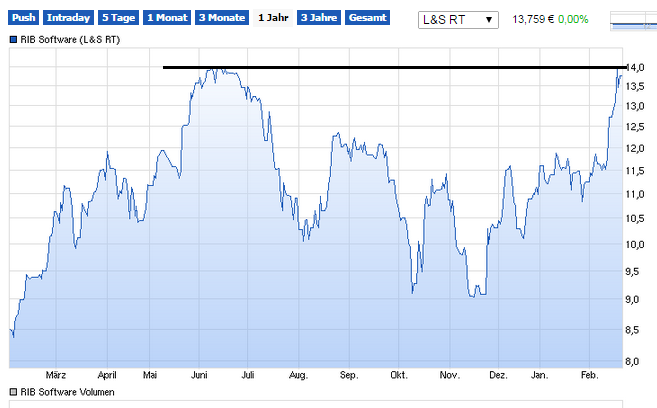The width and height of the screenshot is (657, 408).
Task: Click the green 0.00% change value
Action: [574, 19]
